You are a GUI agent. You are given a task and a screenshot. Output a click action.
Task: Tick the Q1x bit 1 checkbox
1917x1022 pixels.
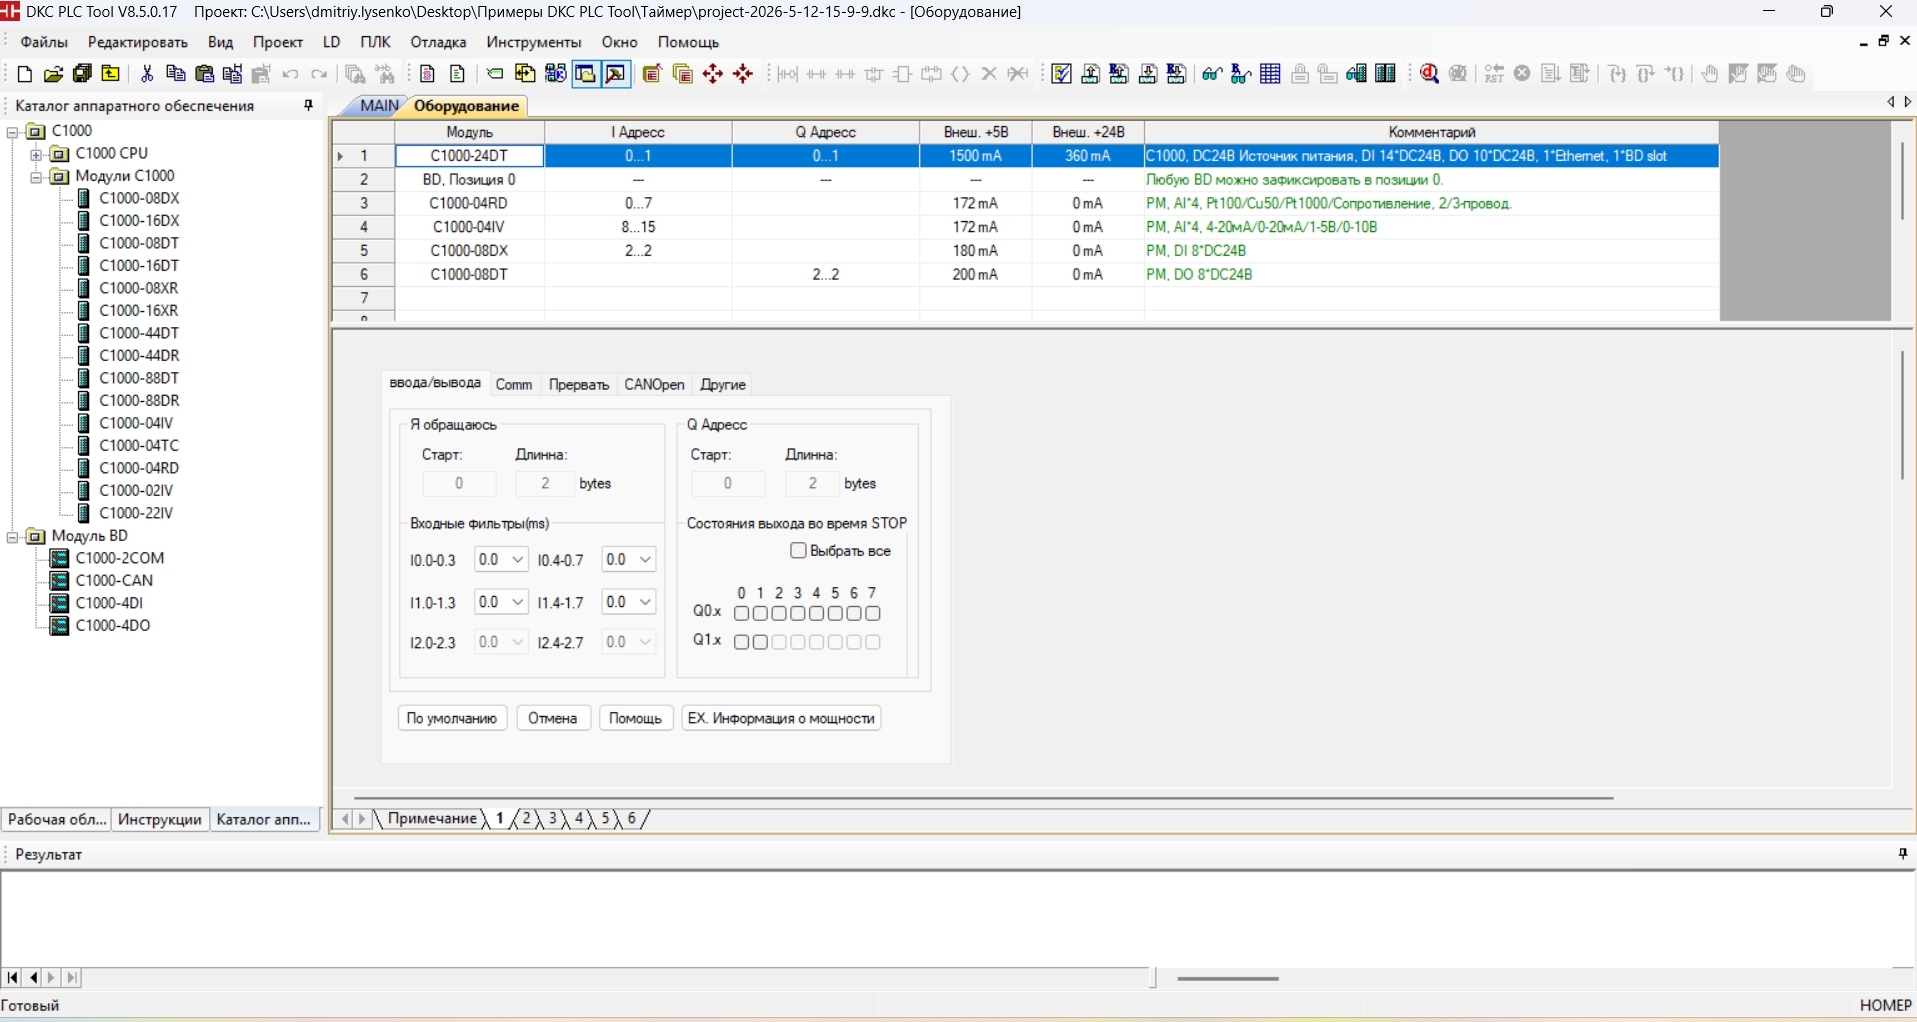tap(761, 643)
